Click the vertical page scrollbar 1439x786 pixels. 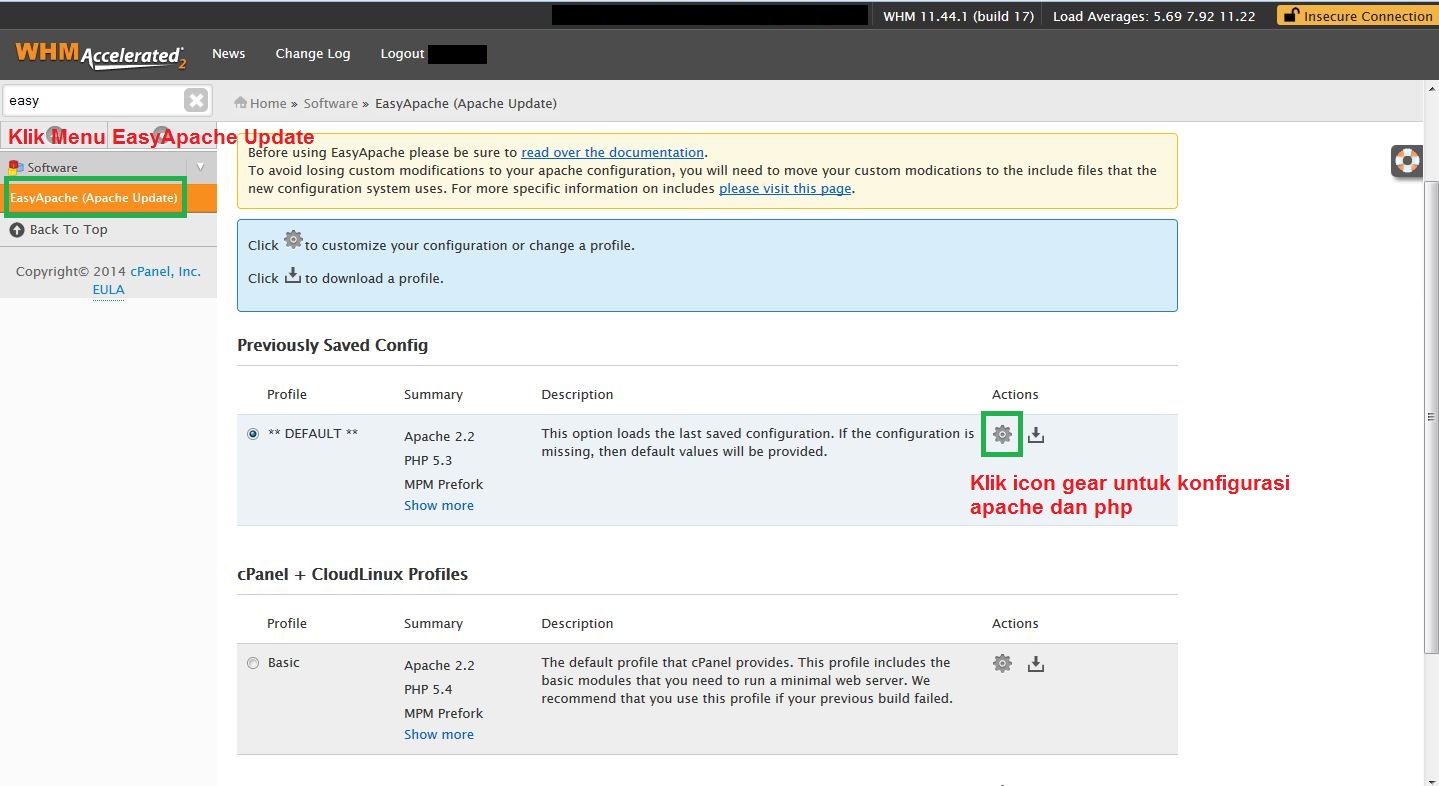tap(1430, 418)
